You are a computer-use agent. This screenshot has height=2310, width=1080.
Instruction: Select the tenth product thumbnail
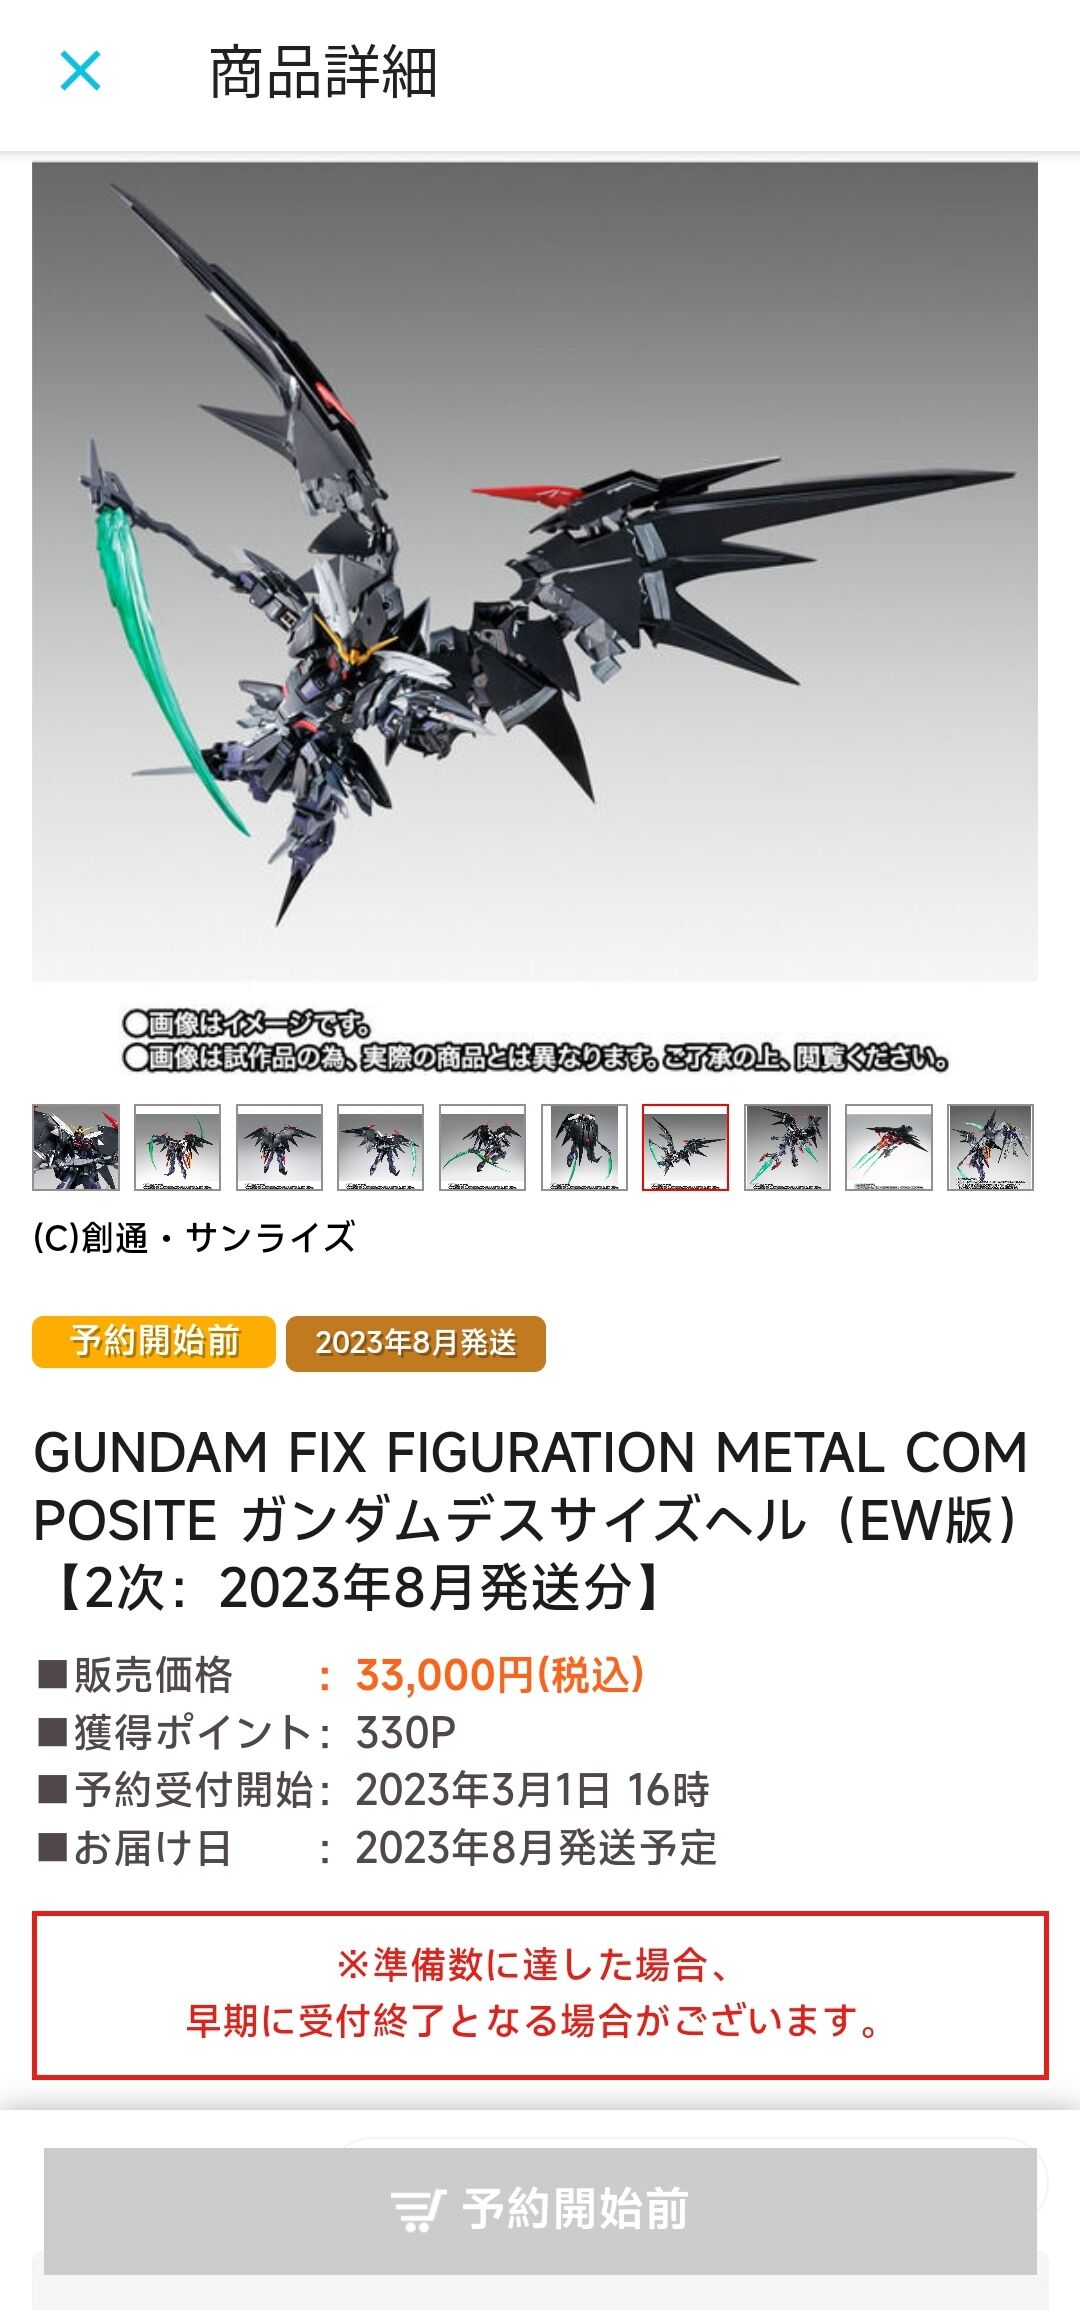click(x=990, y=1147)
